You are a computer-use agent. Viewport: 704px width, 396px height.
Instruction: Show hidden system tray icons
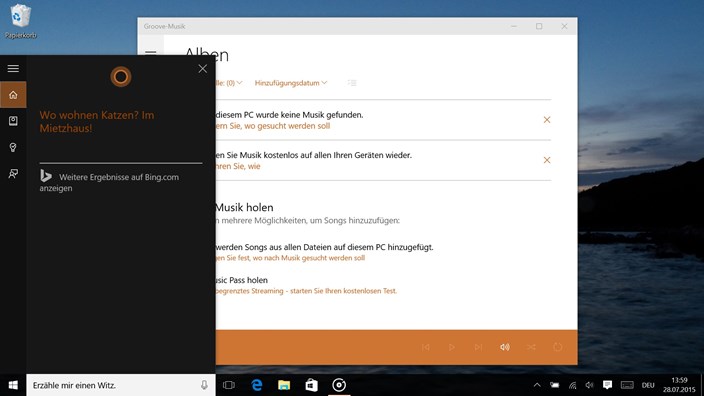click(537, 385)
